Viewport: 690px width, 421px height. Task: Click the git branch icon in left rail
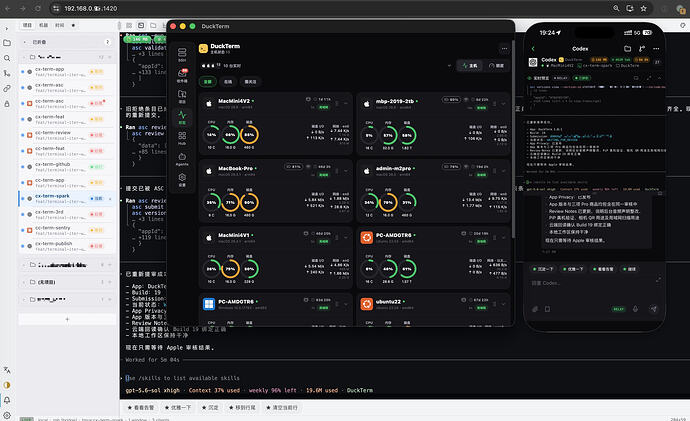click(7, 73)
